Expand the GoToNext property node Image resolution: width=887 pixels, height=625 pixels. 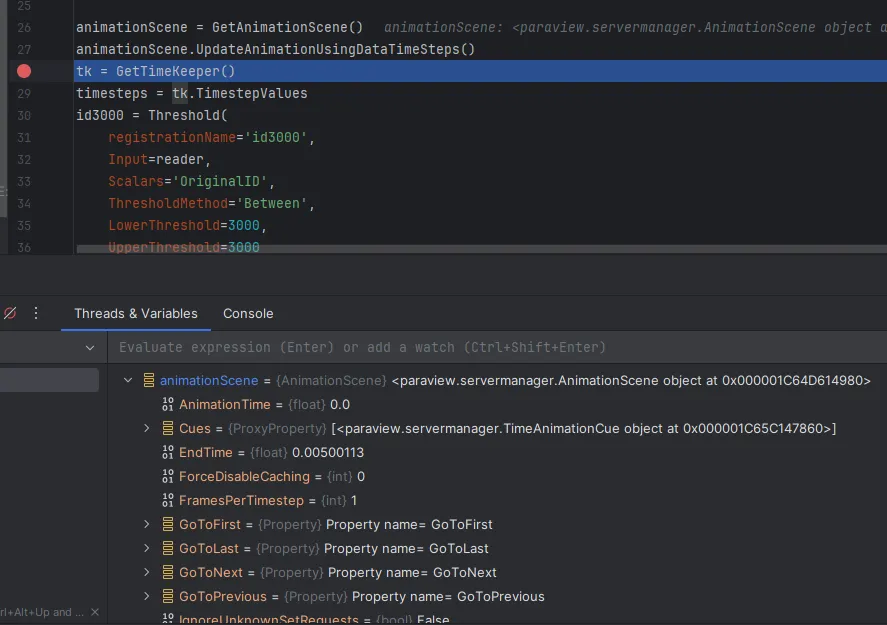tap(146, 572)
